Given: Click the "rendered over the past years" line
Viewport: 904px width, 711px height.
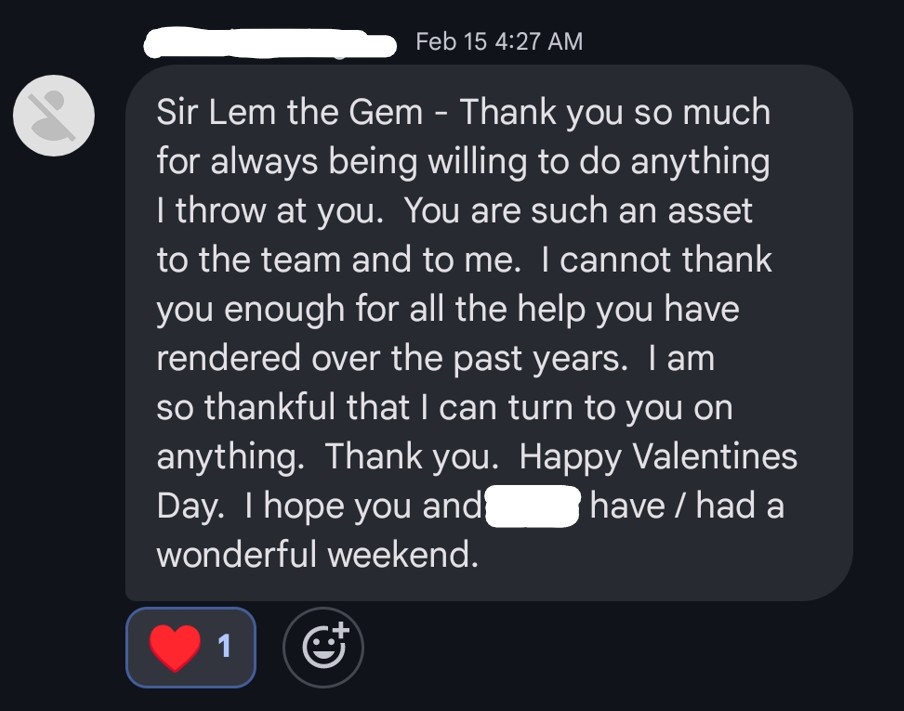Looking at the screenshot, I should pos(392,358).
